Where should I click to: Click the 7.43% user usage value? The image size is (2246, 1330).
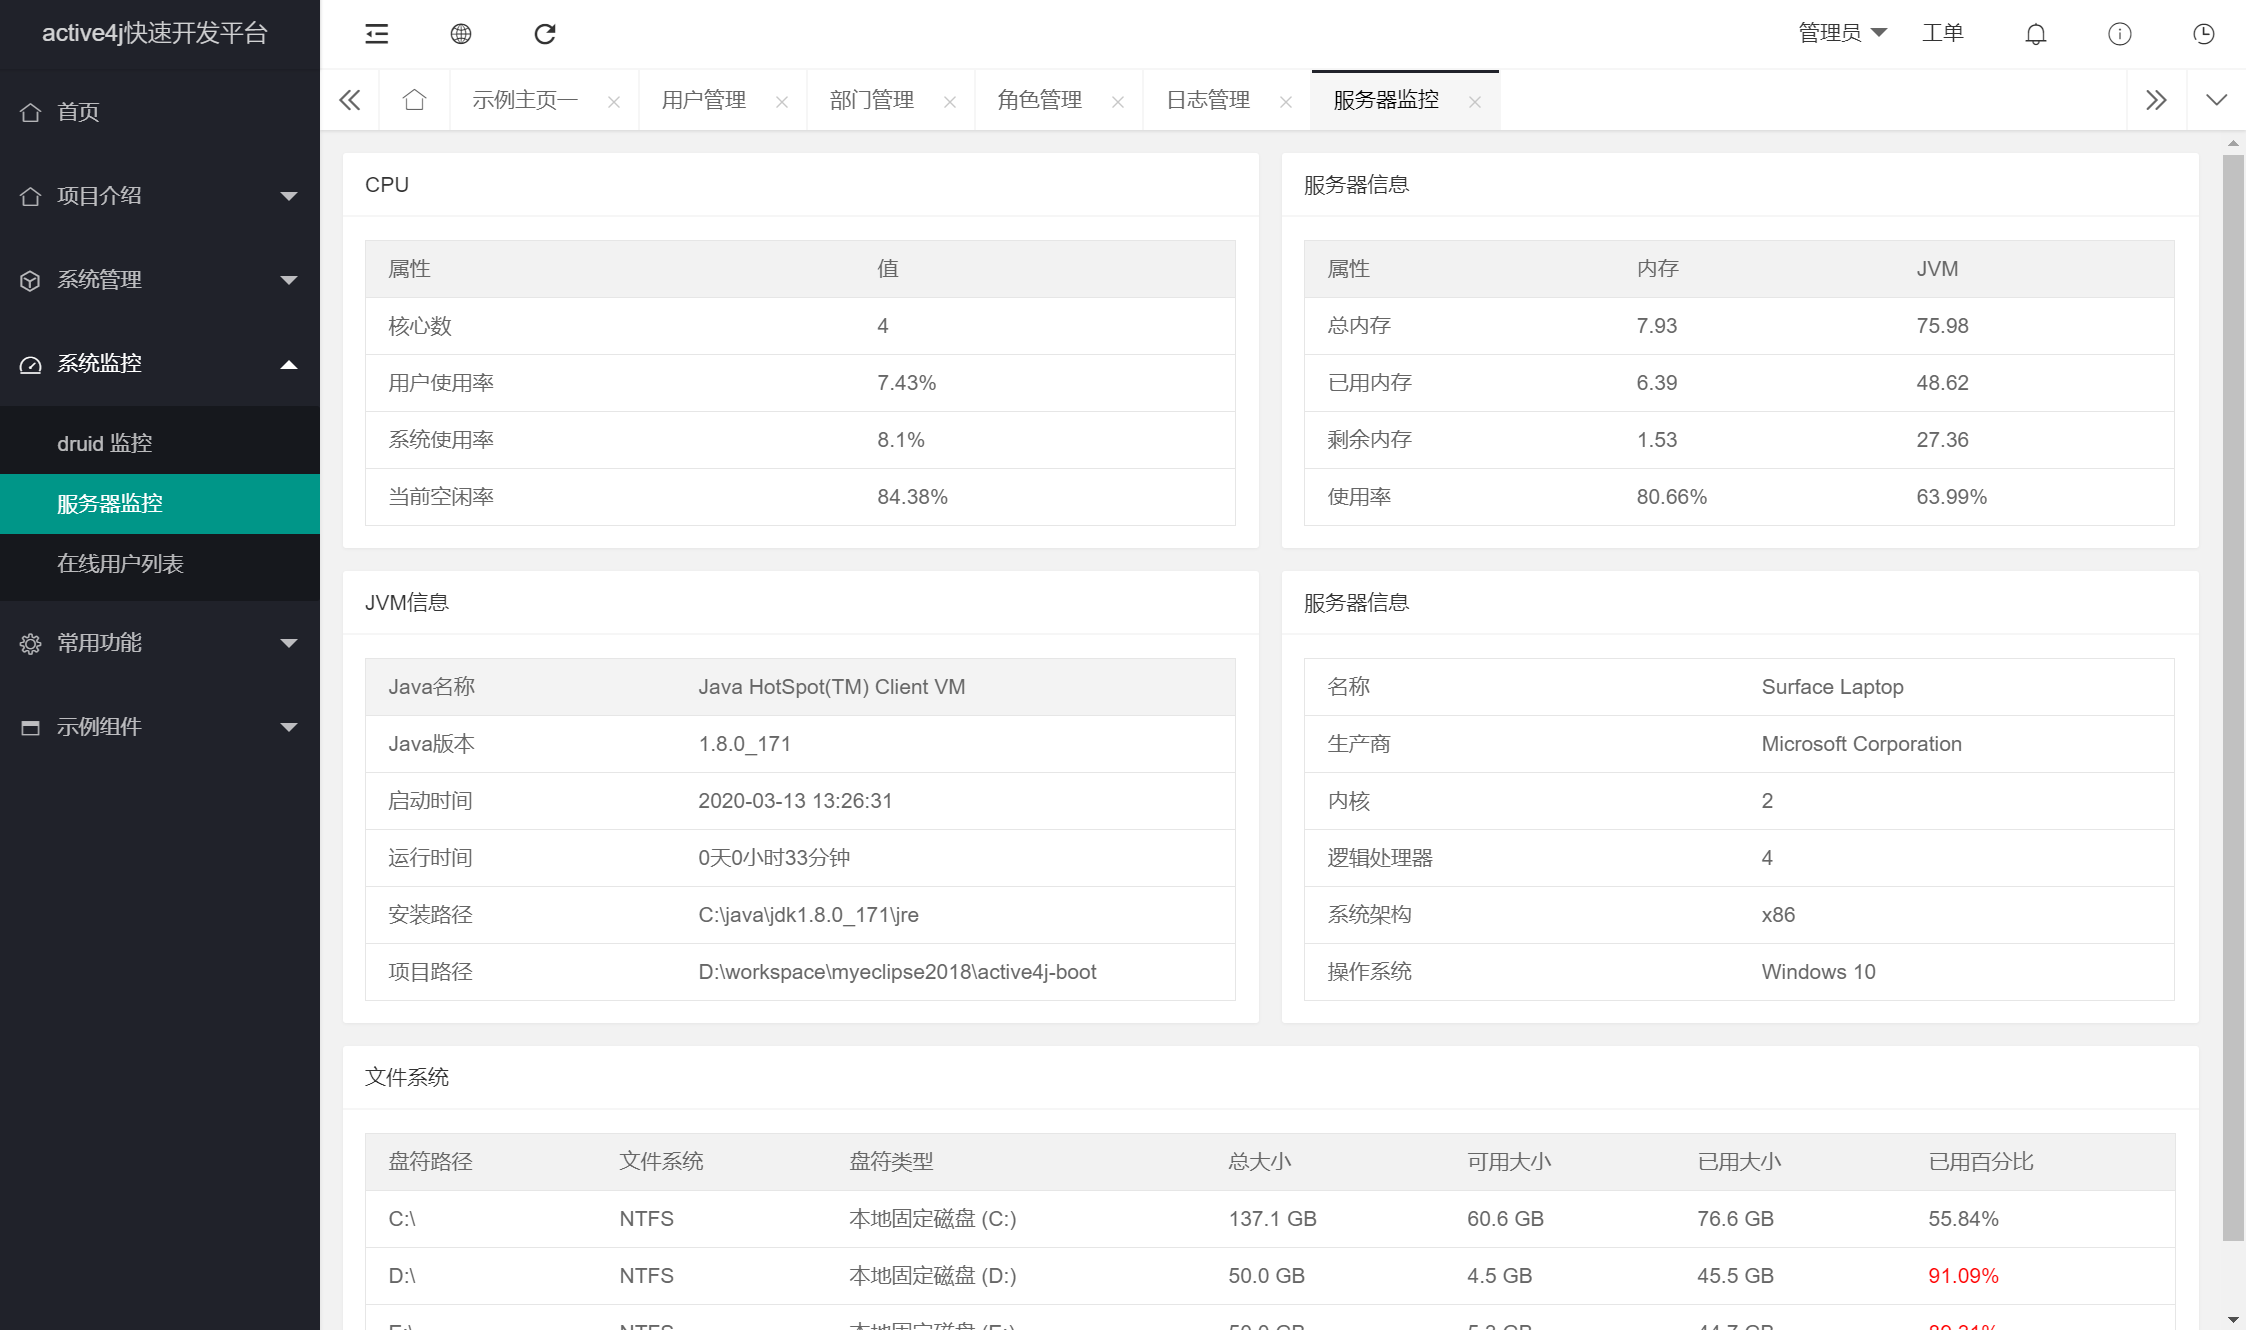[906, 383]
